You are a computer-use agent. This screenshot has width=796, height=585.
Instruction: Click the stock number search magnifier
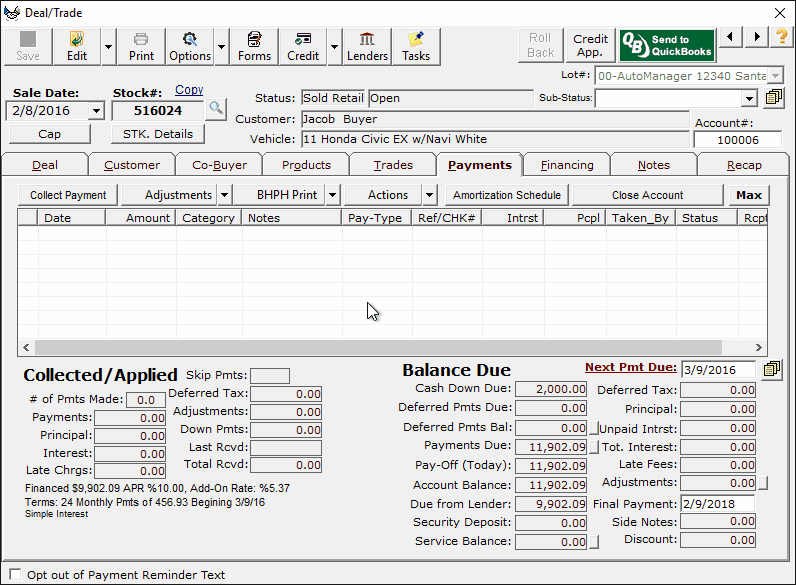(x=217, y=109)
